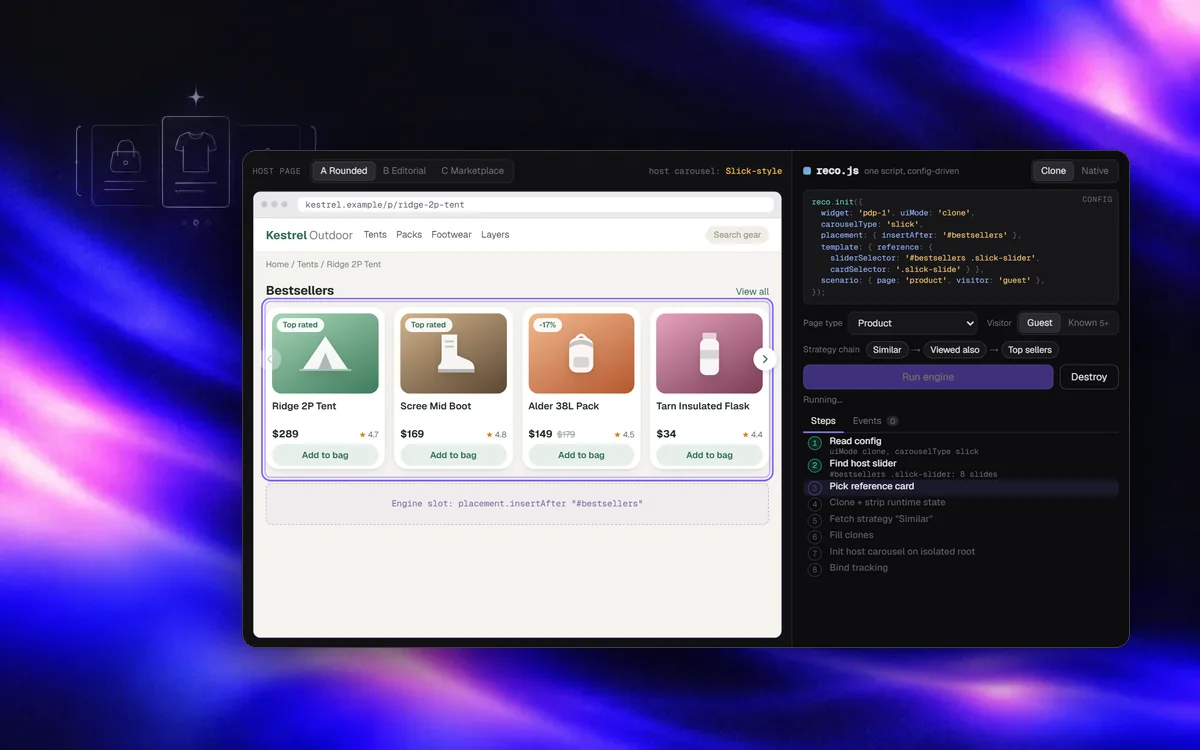Add Alder 38L Pack to bag
The height and width of the screenshot is (750, 1200).
pyautogui.click(x=581, y=455)
